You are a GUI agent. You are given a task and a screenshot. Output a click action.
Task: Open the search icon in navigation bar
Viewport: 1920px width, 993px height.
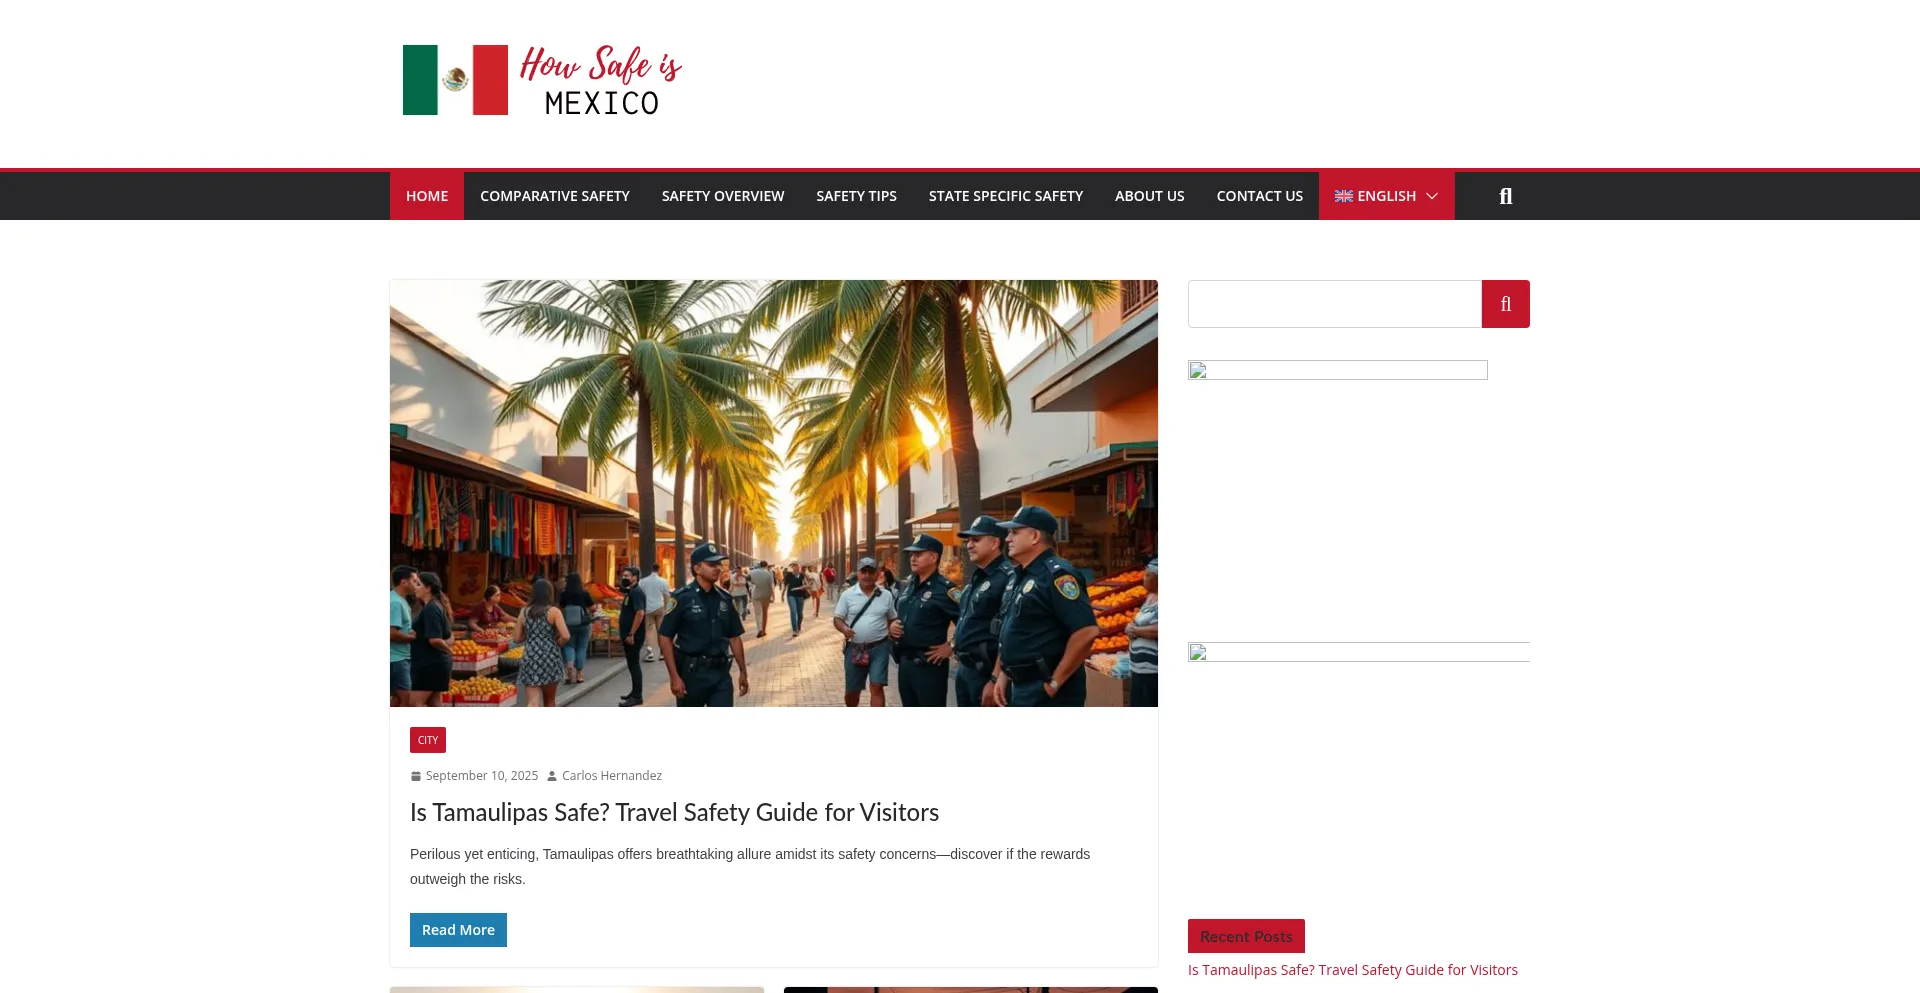tap(1505, 196)
